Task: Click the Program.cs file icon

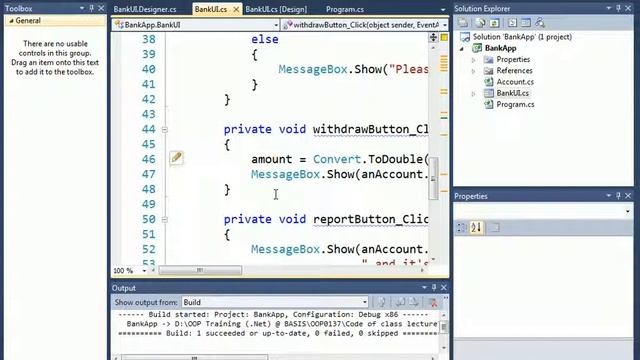Action: coord(489,104)
